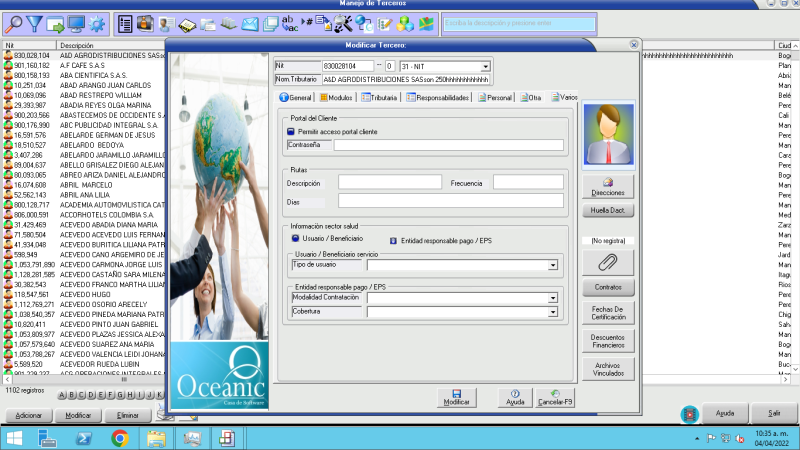Click the Nom.Tributario text field
This screenshot has height=450, width=800.
tap(406, 80)
